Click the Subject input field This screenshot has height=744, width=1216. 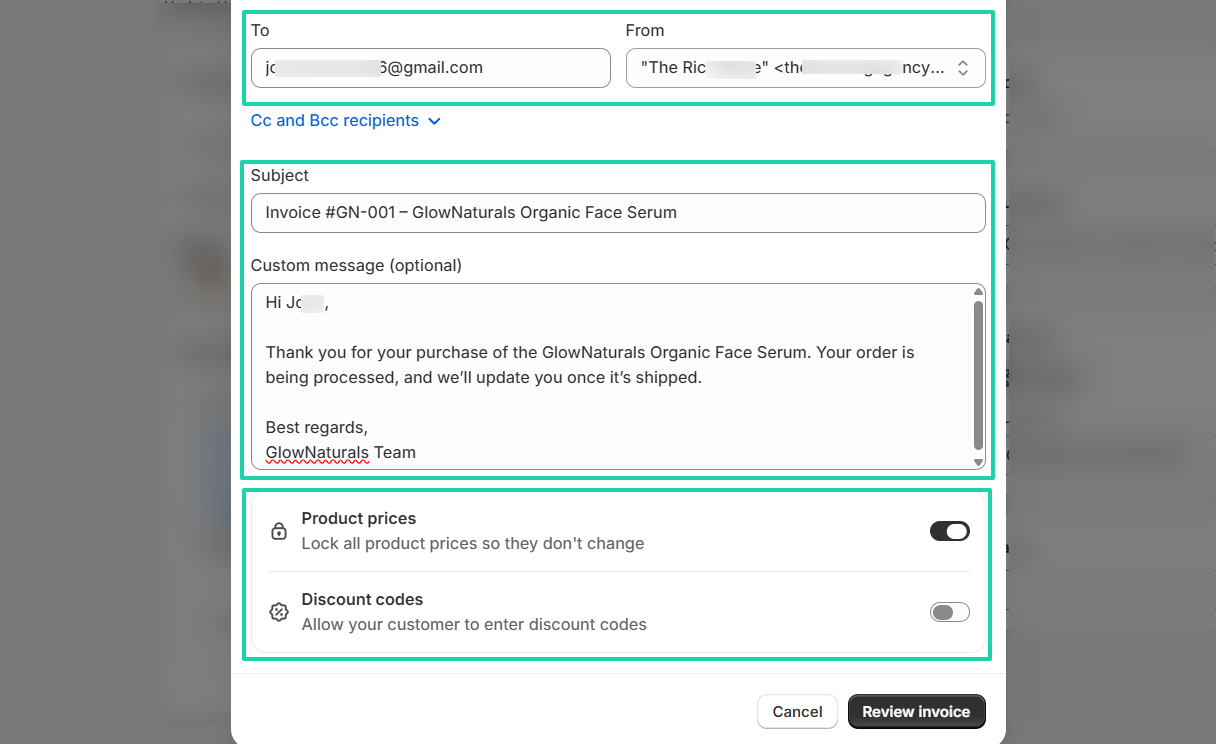click(x=618, y=213)
